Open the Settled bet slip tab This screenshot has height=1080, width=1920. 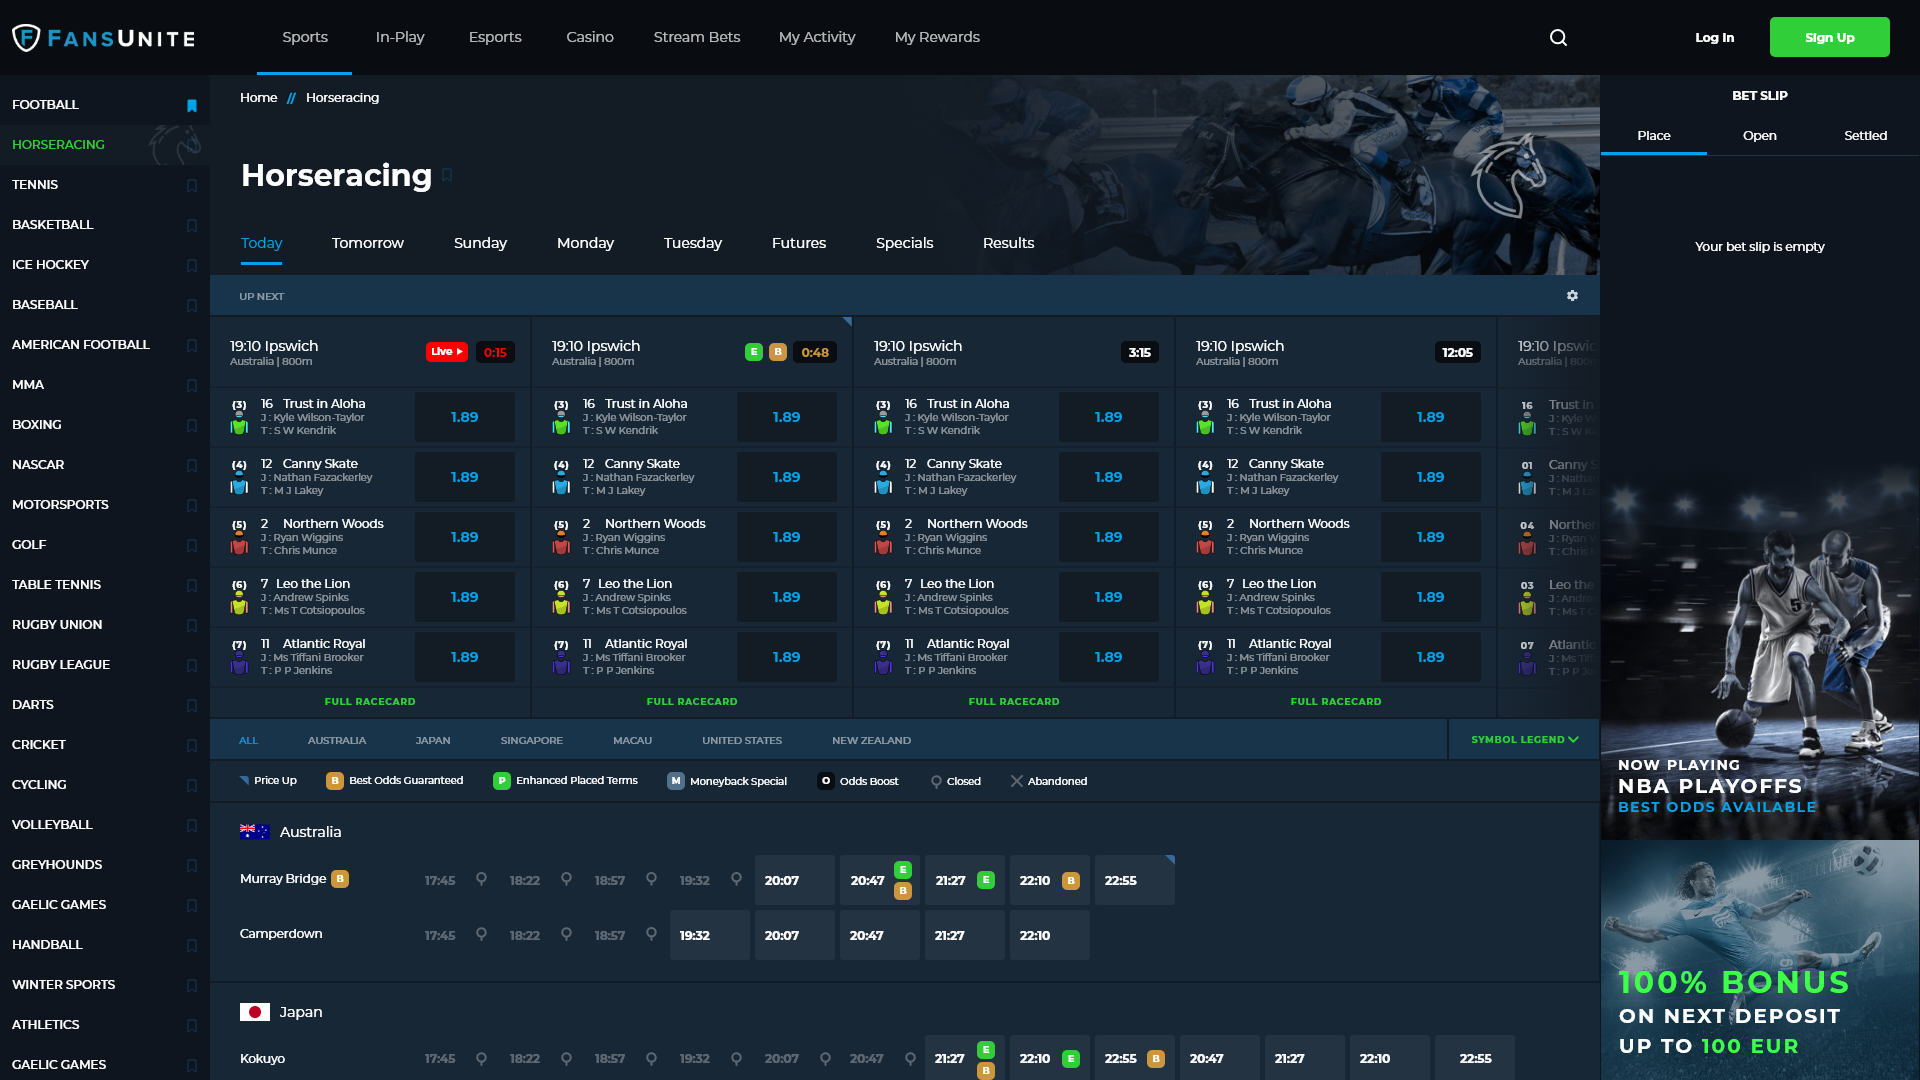click(x=1865, y=136)
